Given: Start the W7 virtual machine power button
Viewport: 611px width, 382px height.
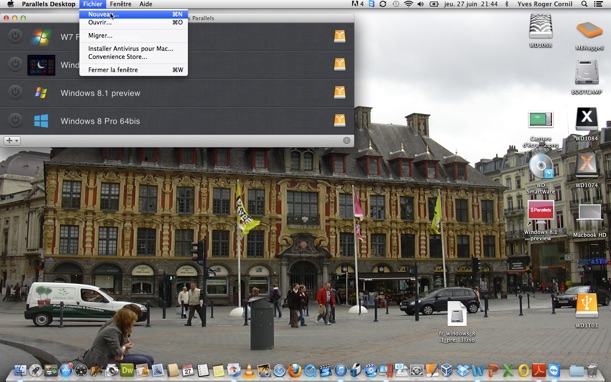Looking at the screenshot, I should 15,36.
